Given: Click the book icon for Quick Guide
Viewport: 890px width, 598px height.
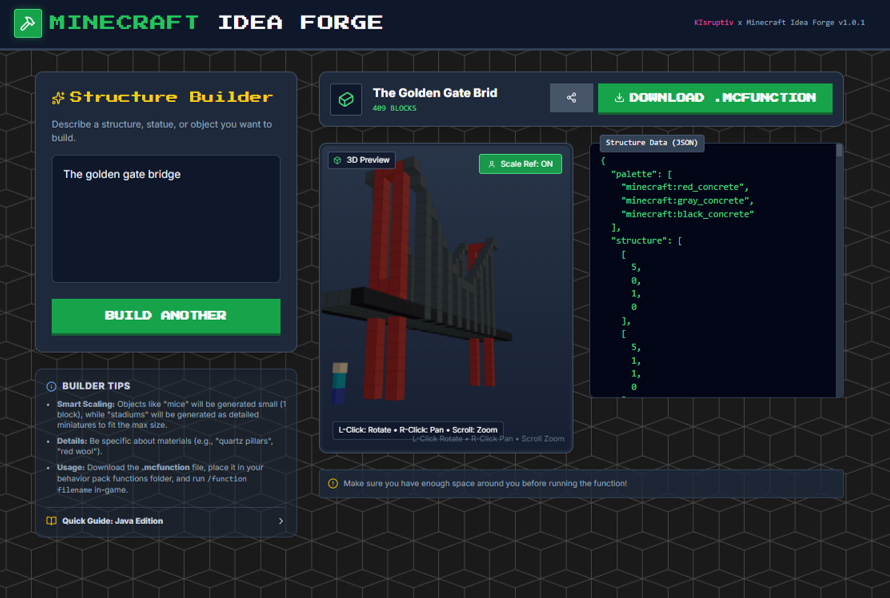Looking at the screenshot, I should click(51, 521).
